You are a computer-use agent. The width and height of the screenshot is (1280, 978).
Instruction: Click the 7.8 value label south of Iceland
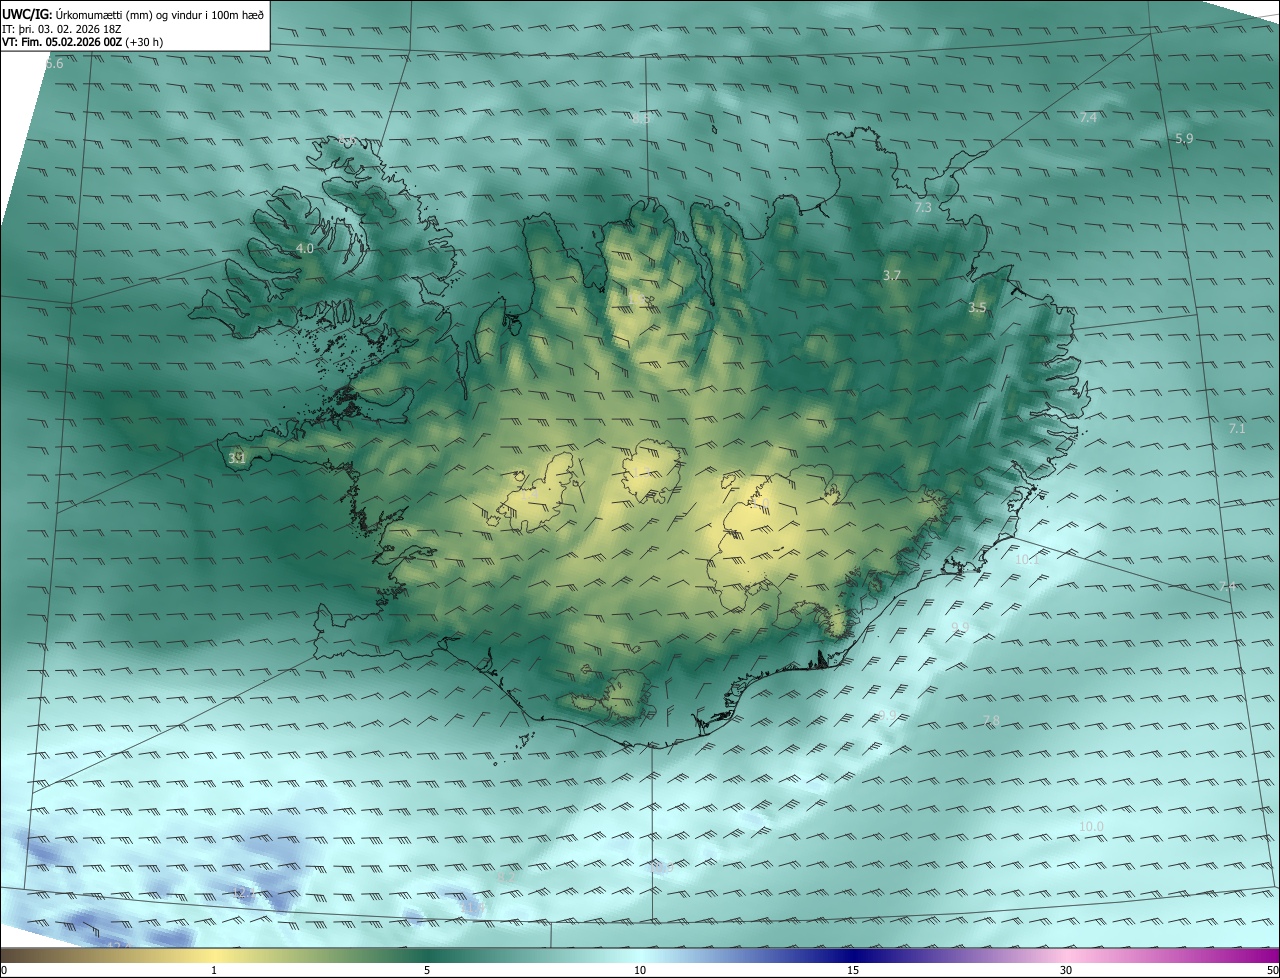click(991, 721)
